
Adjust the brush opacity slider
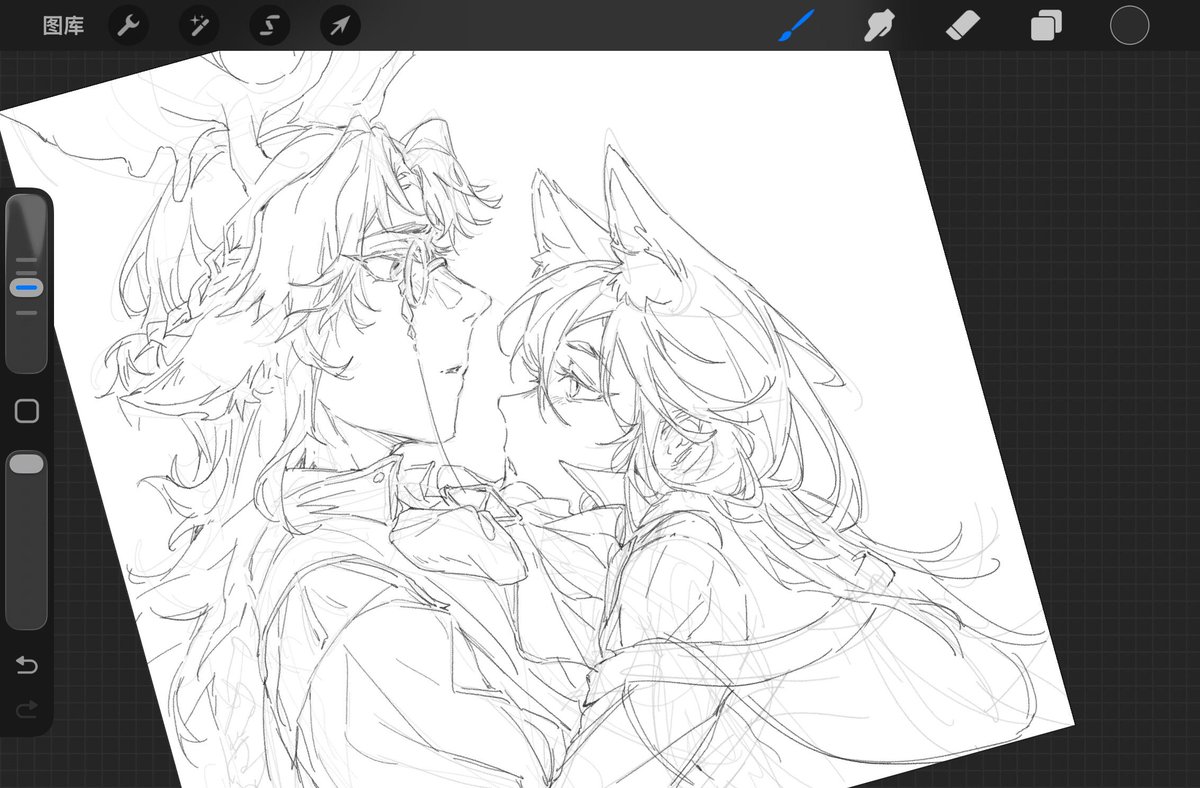tap(27, 540)
